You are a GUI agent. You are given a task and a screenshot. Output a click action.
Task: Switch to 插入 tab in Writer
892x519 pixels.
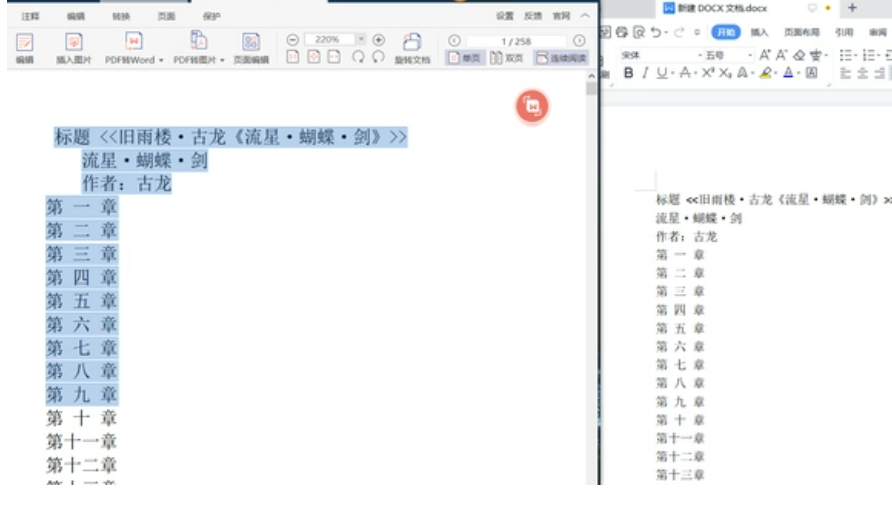pos(759,32)
